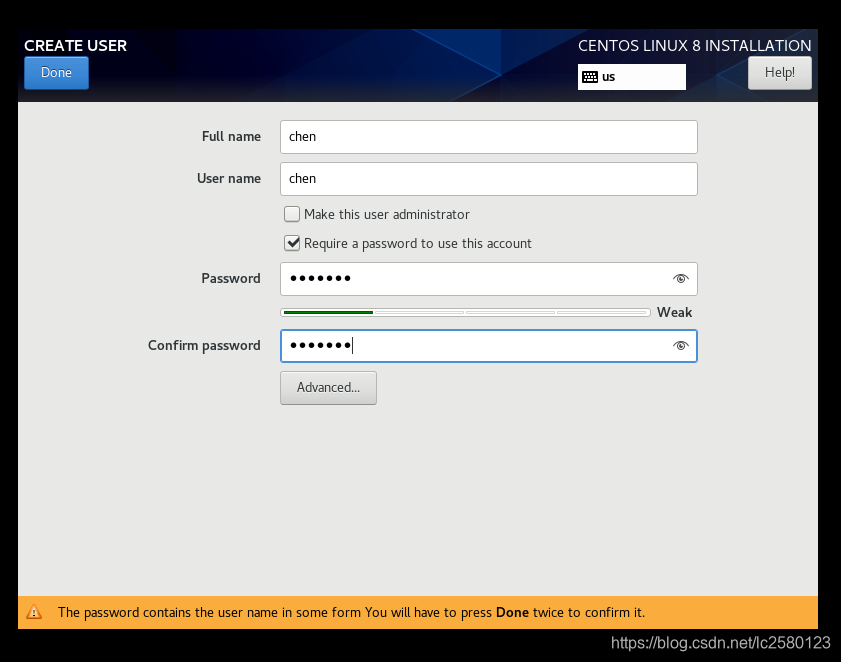
Task: Click the password strength bar
Action: tap(465, 312)
